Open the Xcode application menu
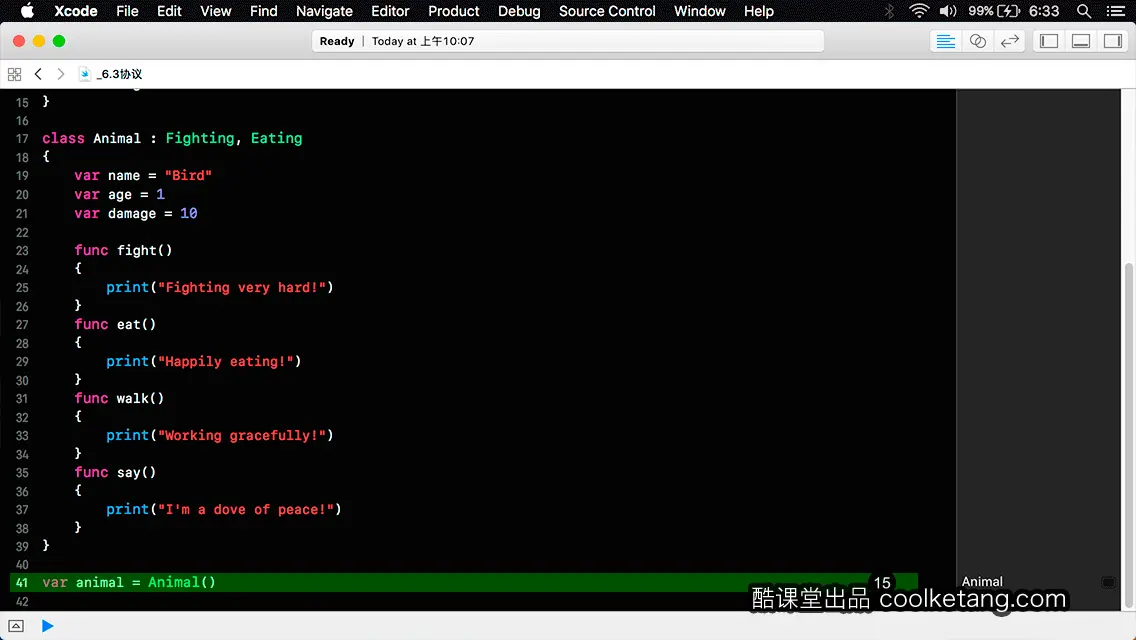 point(75,11)
